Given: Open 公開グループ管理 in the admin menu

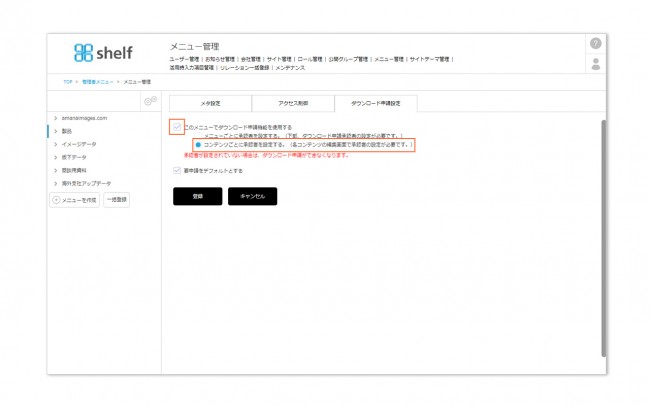Looking at the screenshot, I should click(x=348, y=59).
